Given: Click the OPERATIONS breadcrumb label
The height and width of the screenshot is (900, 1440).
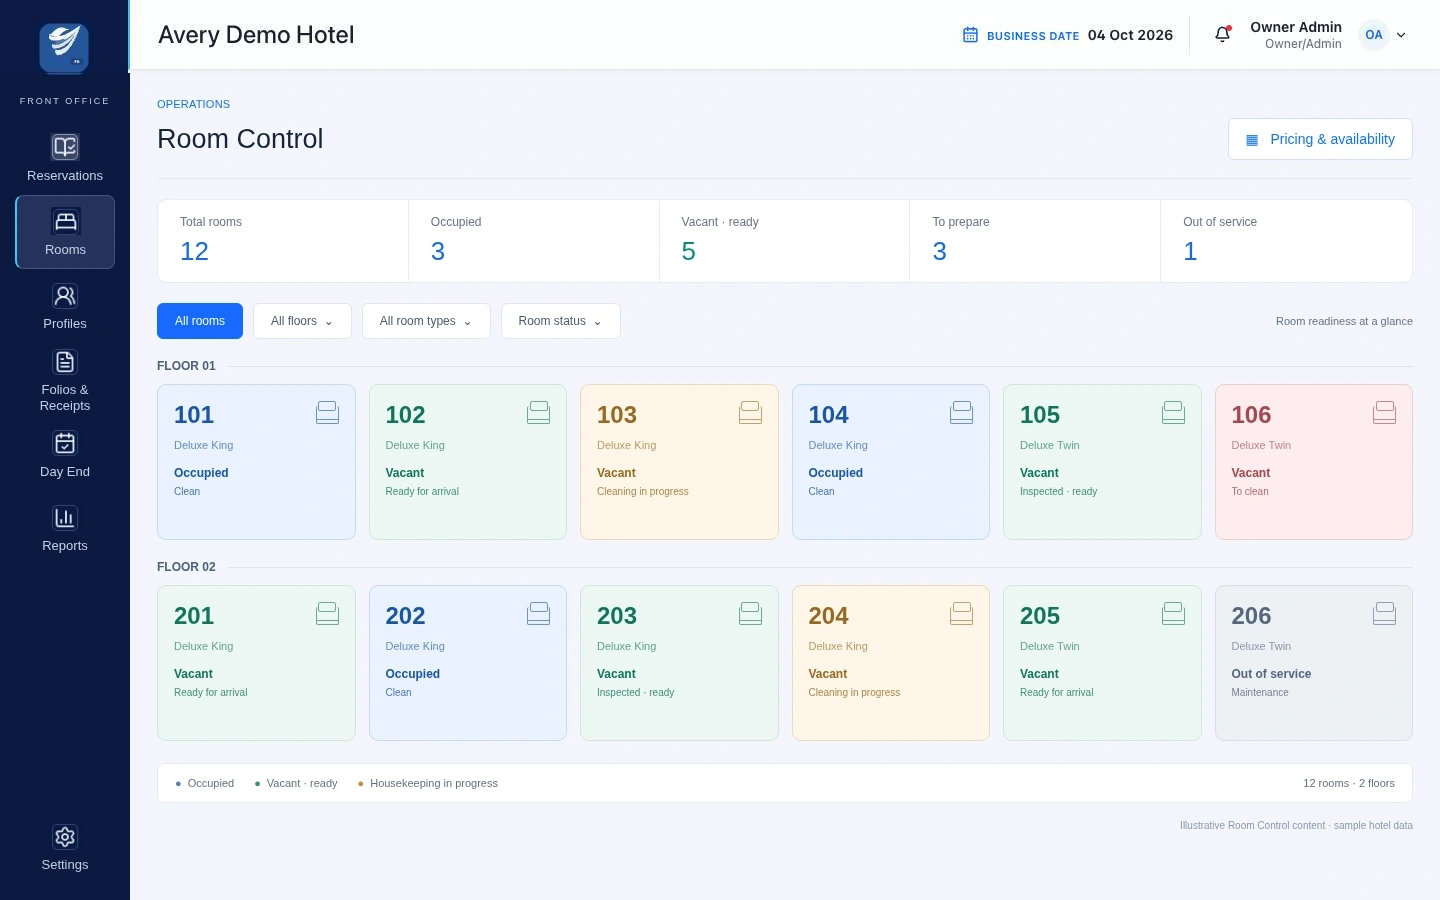Looking at the screenshot, I should coord(193,104).
